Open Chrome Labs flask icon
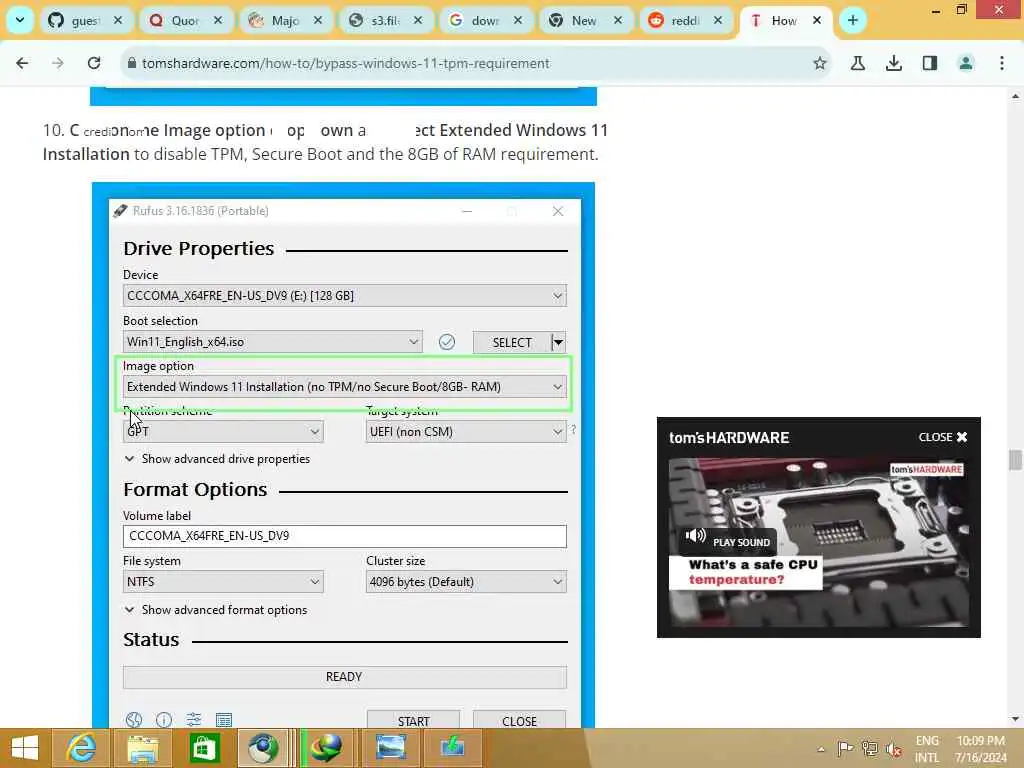The image size is (1024, 768). (857, 63)
